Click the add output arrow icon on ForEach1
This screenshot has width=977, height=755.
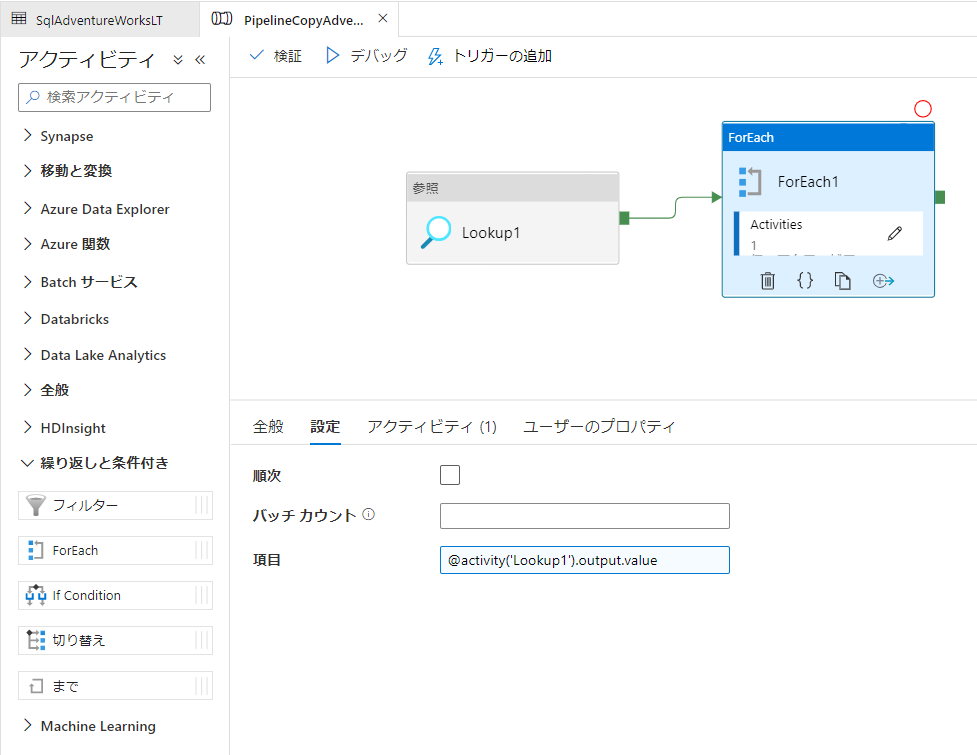click(883, 281)
